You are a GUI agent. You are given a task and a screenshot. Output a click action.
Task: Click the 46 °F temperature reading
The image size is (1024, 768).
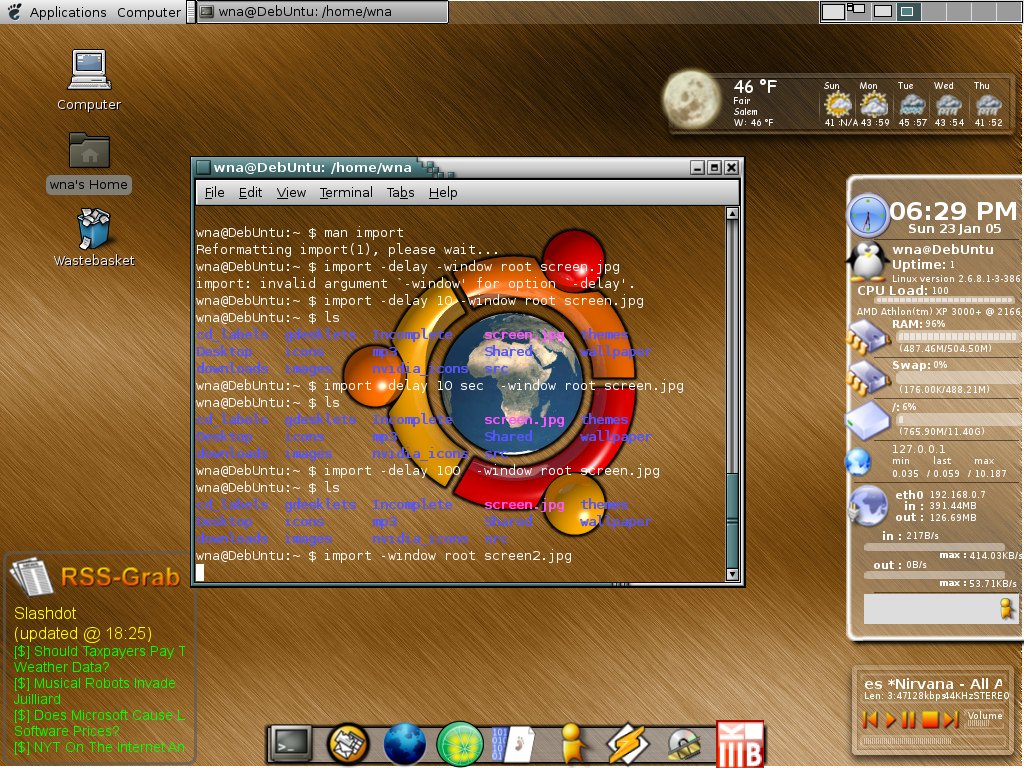[755, 86]
